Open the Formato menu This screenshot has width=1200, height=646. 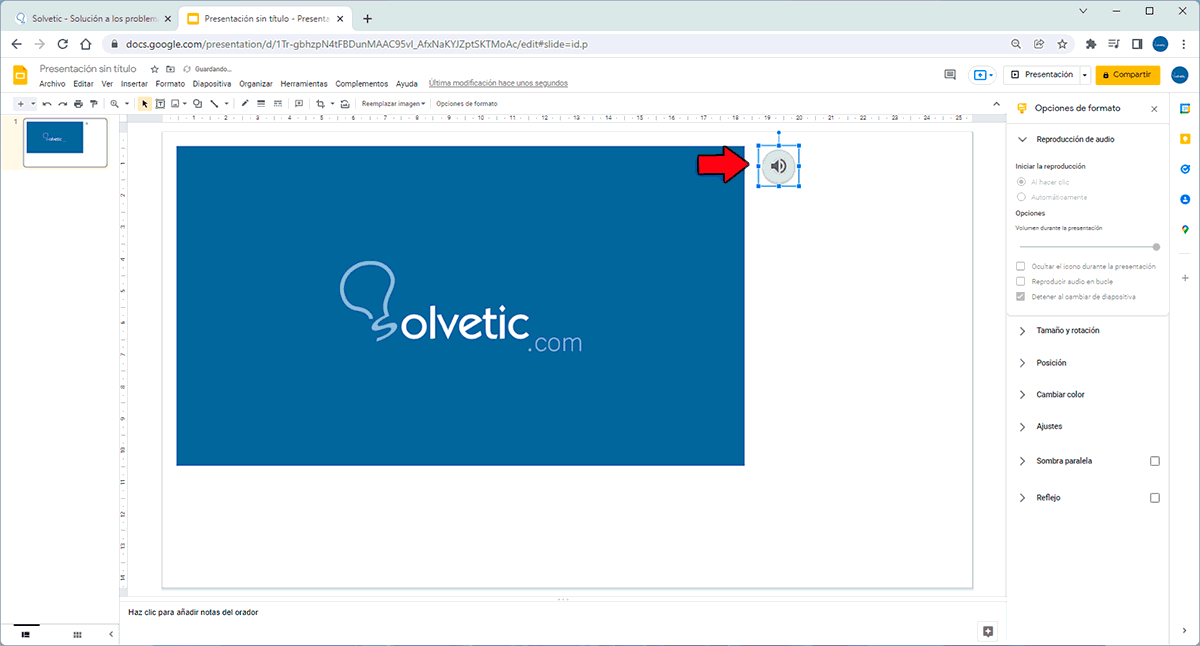[x=170, y=84]
